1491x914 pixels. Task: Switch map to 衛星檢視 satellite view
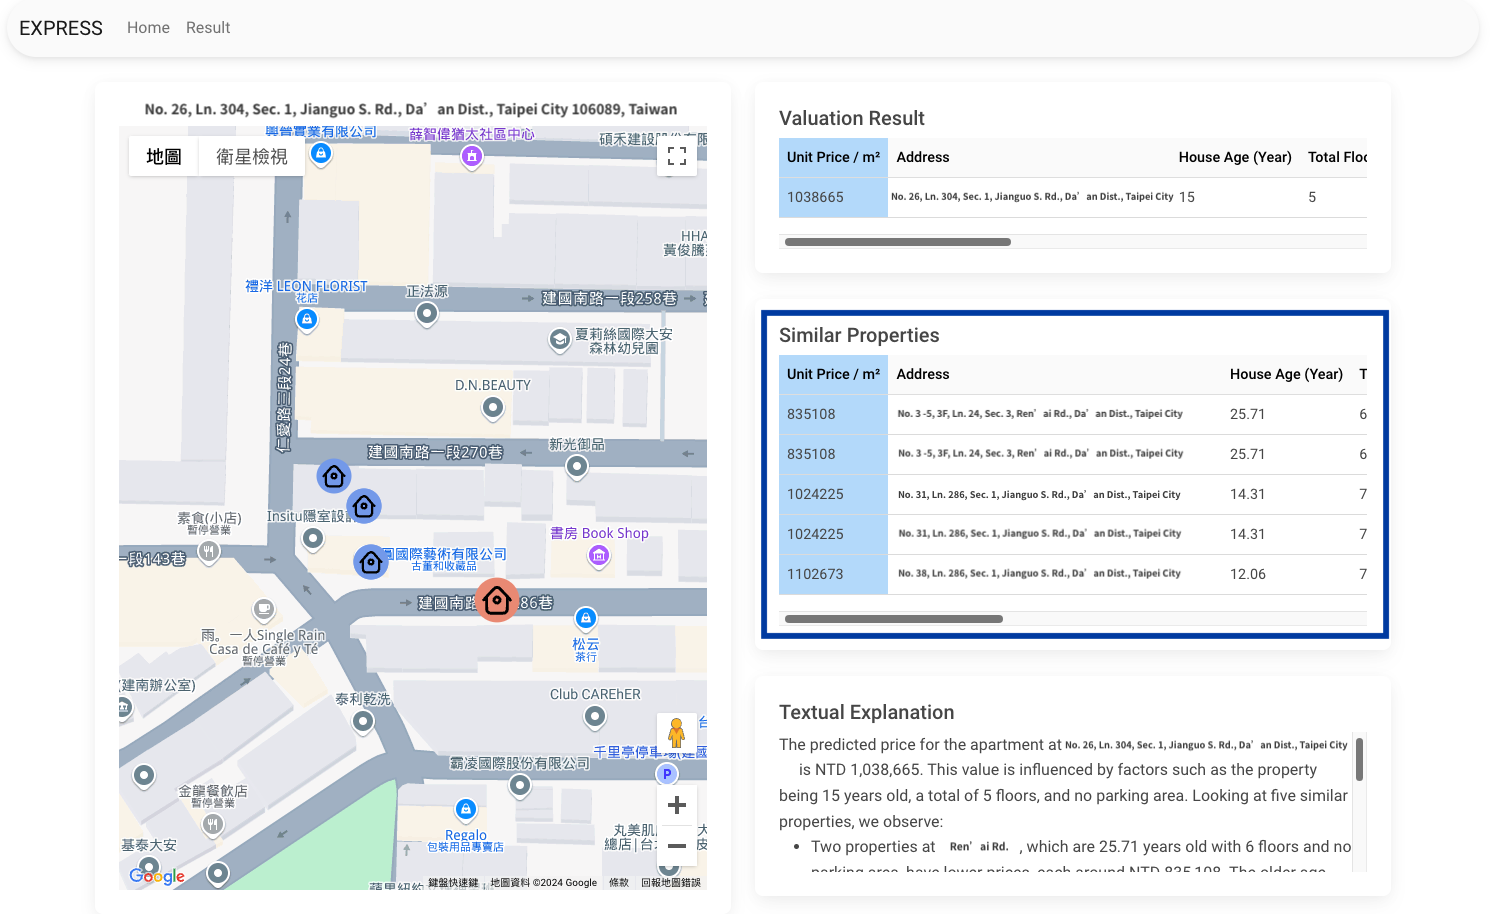click(252, 156)
